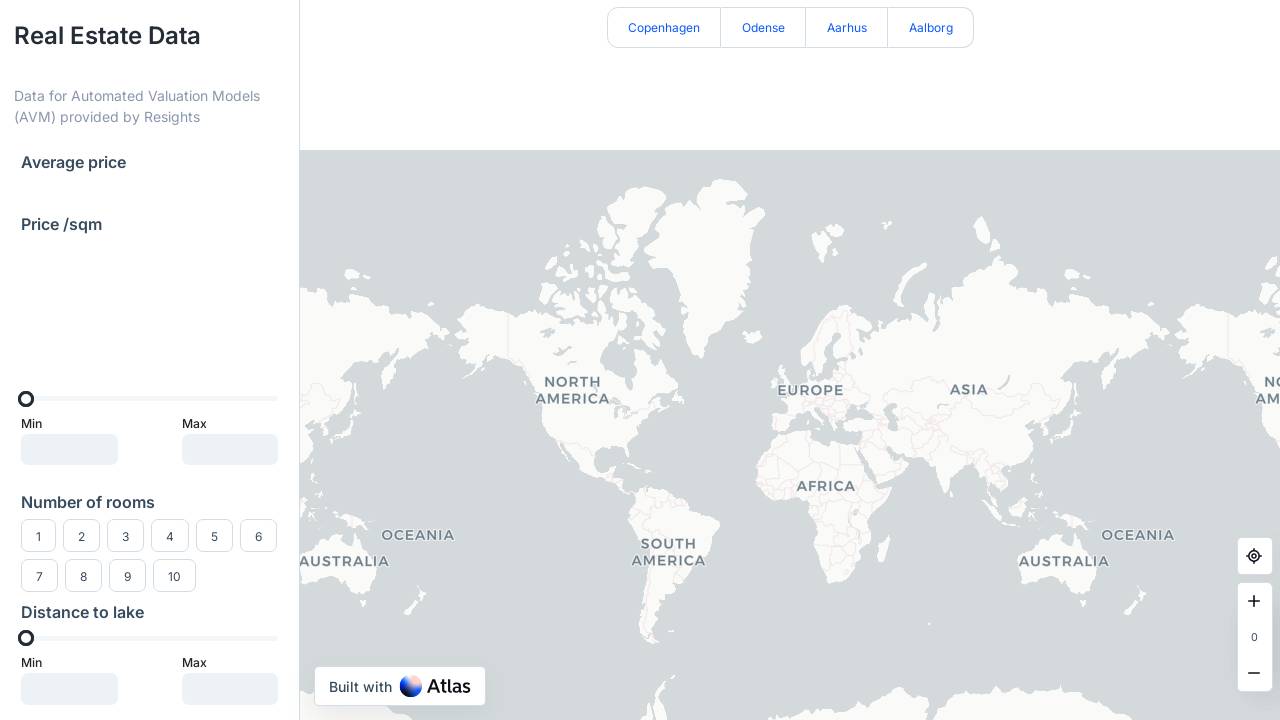
Task: Toggle the 4 rooms filter
Action: point(169,536)
